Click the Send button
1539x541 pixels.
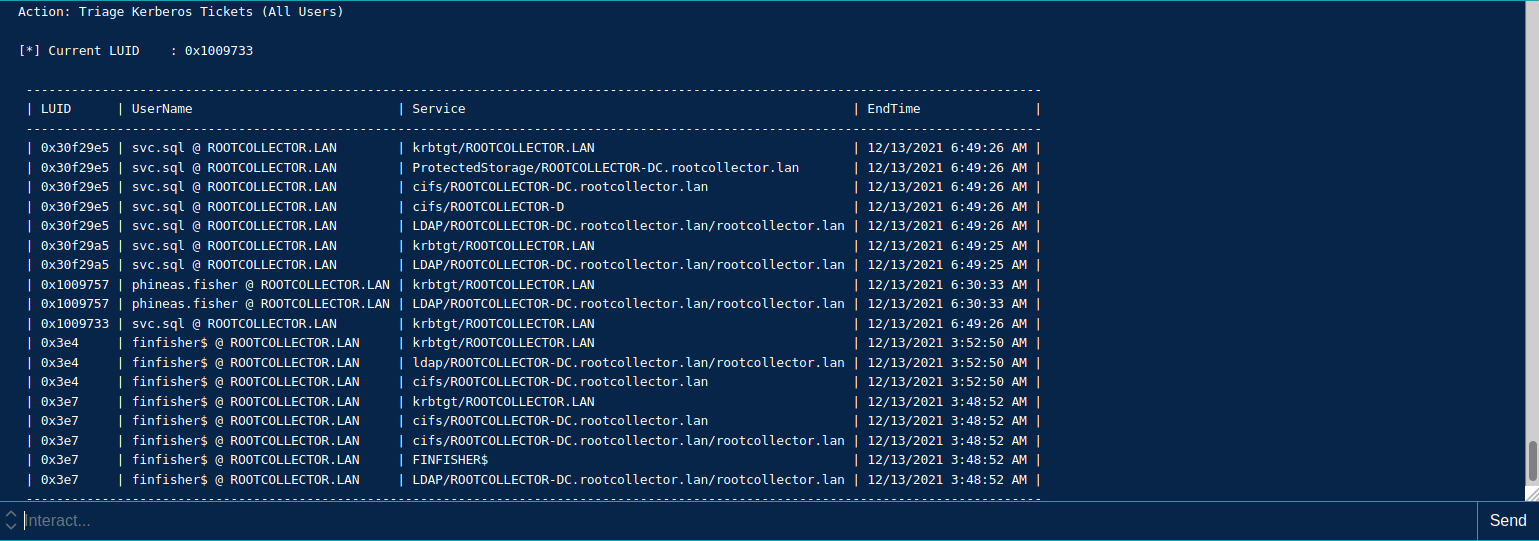point(1507,520)
